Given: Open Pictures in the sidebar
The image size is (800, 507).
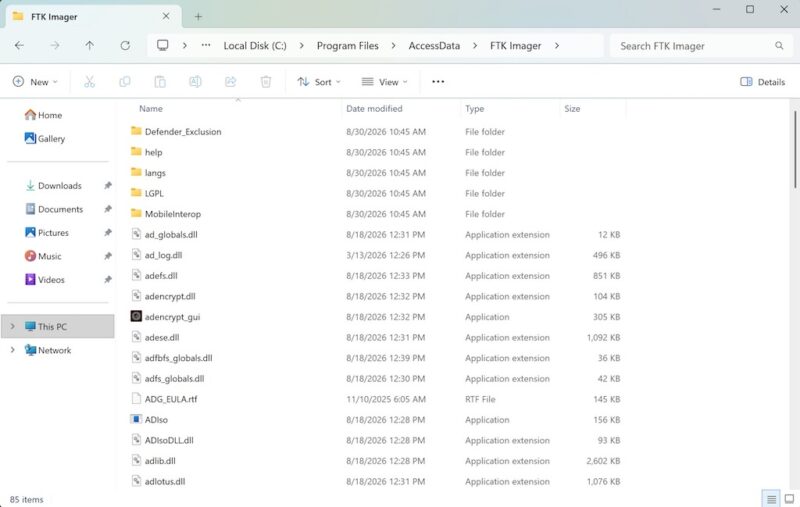Looking at the screenshot, I should coord(47,233).
